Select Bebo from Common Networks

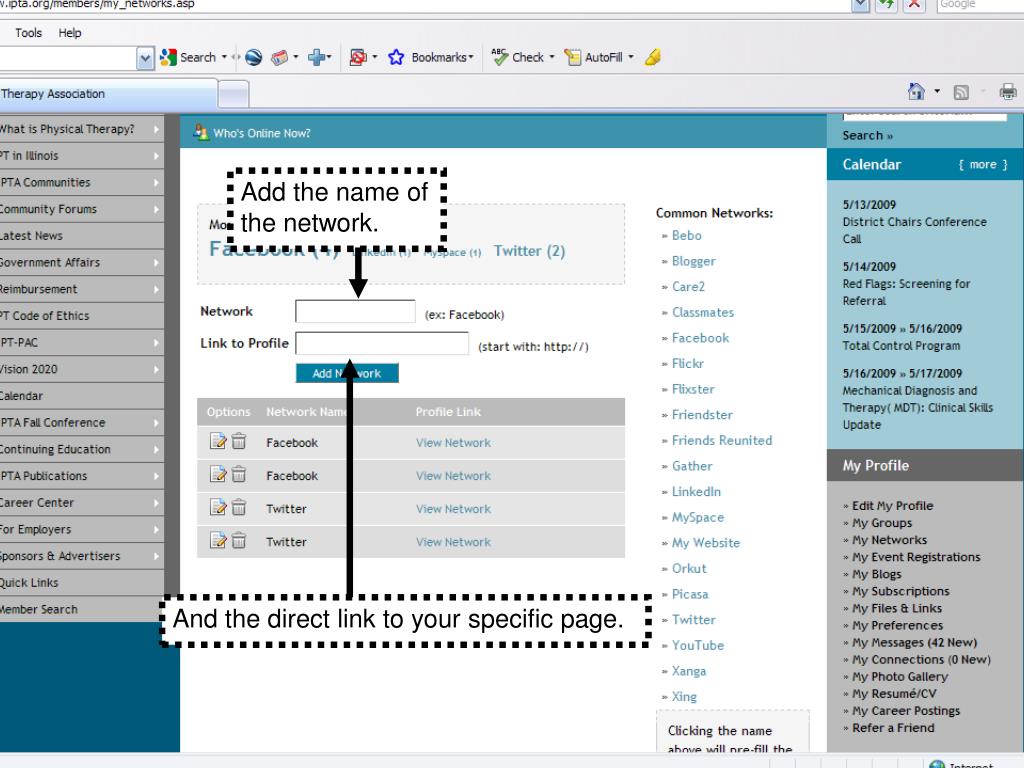pyautogui.click(x=686, y=235)
